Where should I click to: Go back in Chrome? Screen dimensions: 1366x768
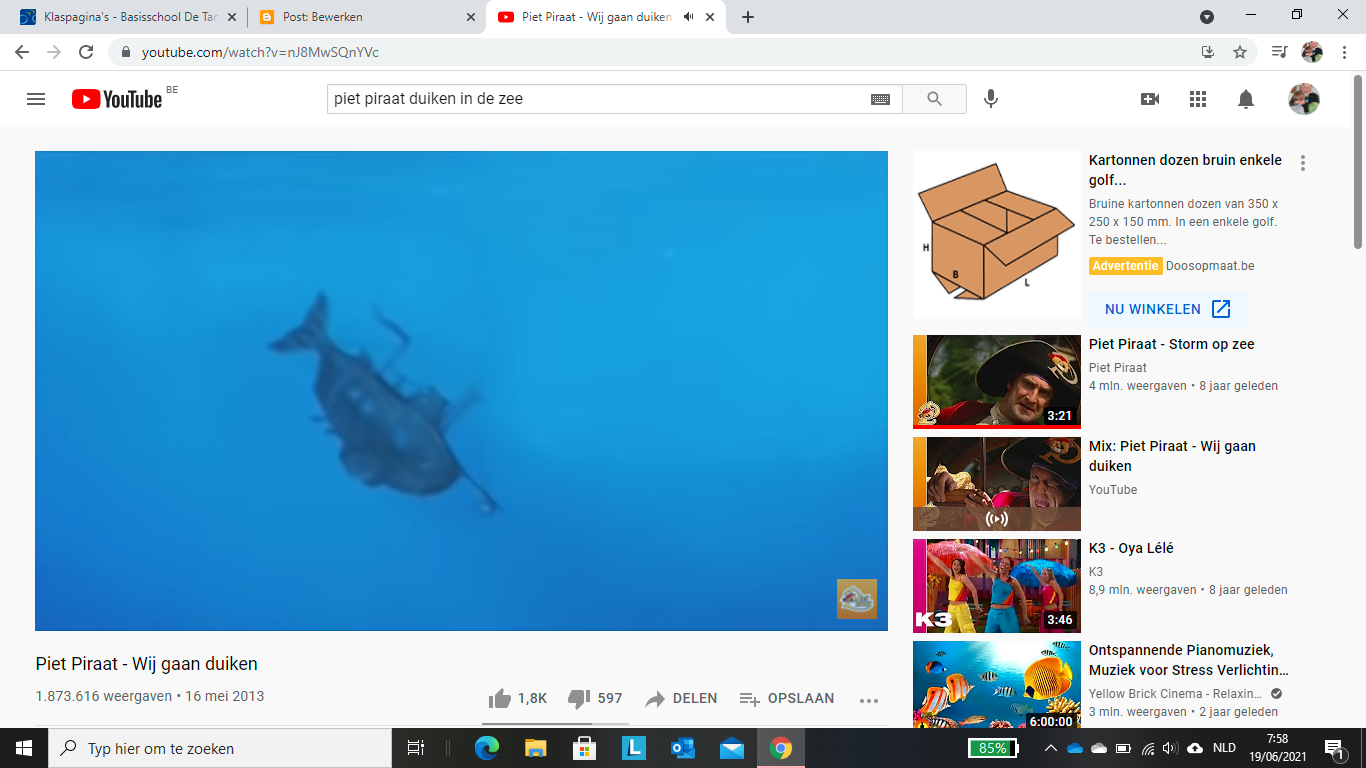[x=22, y=52]
